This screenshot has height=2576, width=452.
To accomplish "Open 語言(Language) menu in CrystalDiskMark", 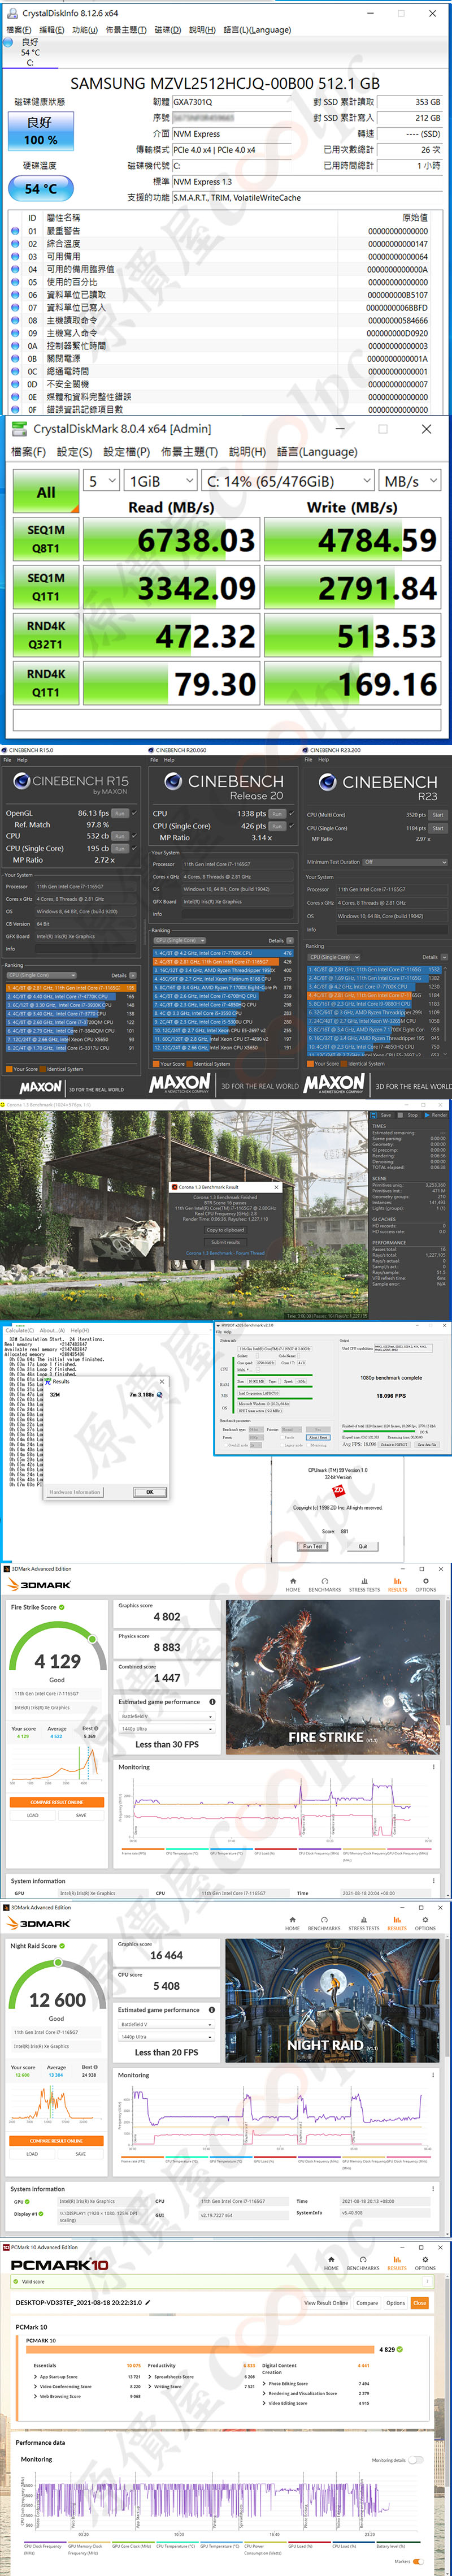I will pyautogui.click(x=317, y=451).
